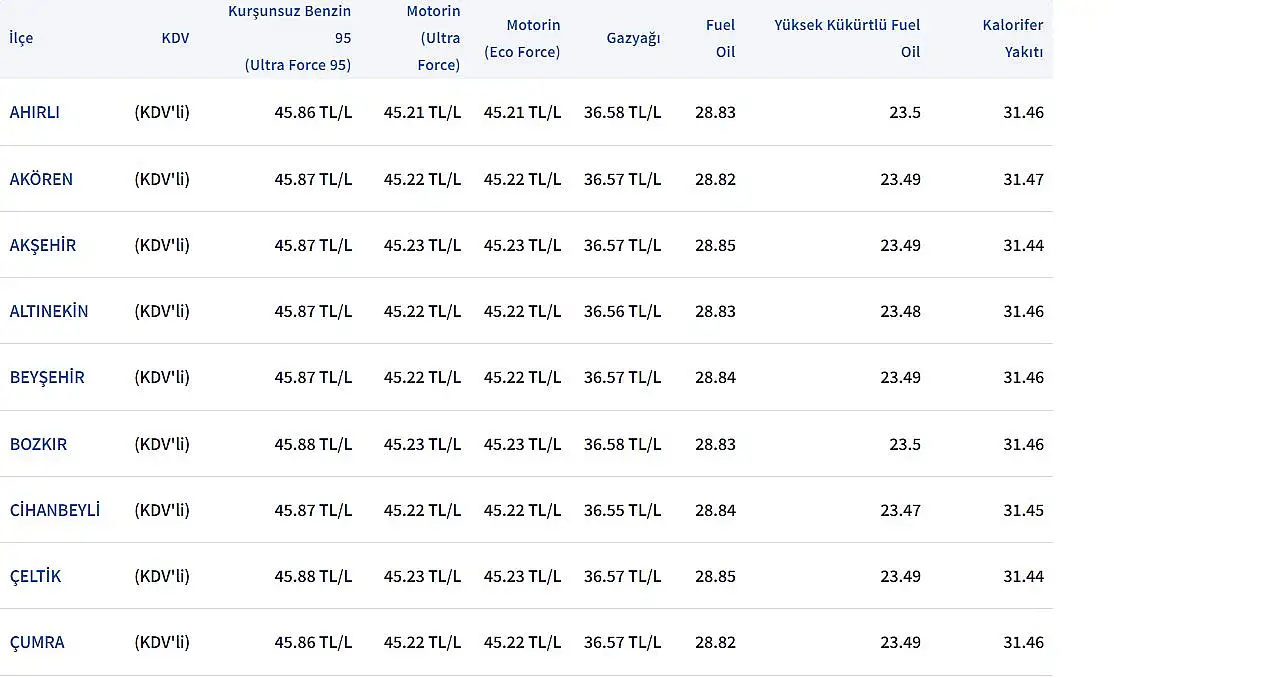Go to the ALTINEKİN district link
1280x678 pixels.
[x=49, y=311]
